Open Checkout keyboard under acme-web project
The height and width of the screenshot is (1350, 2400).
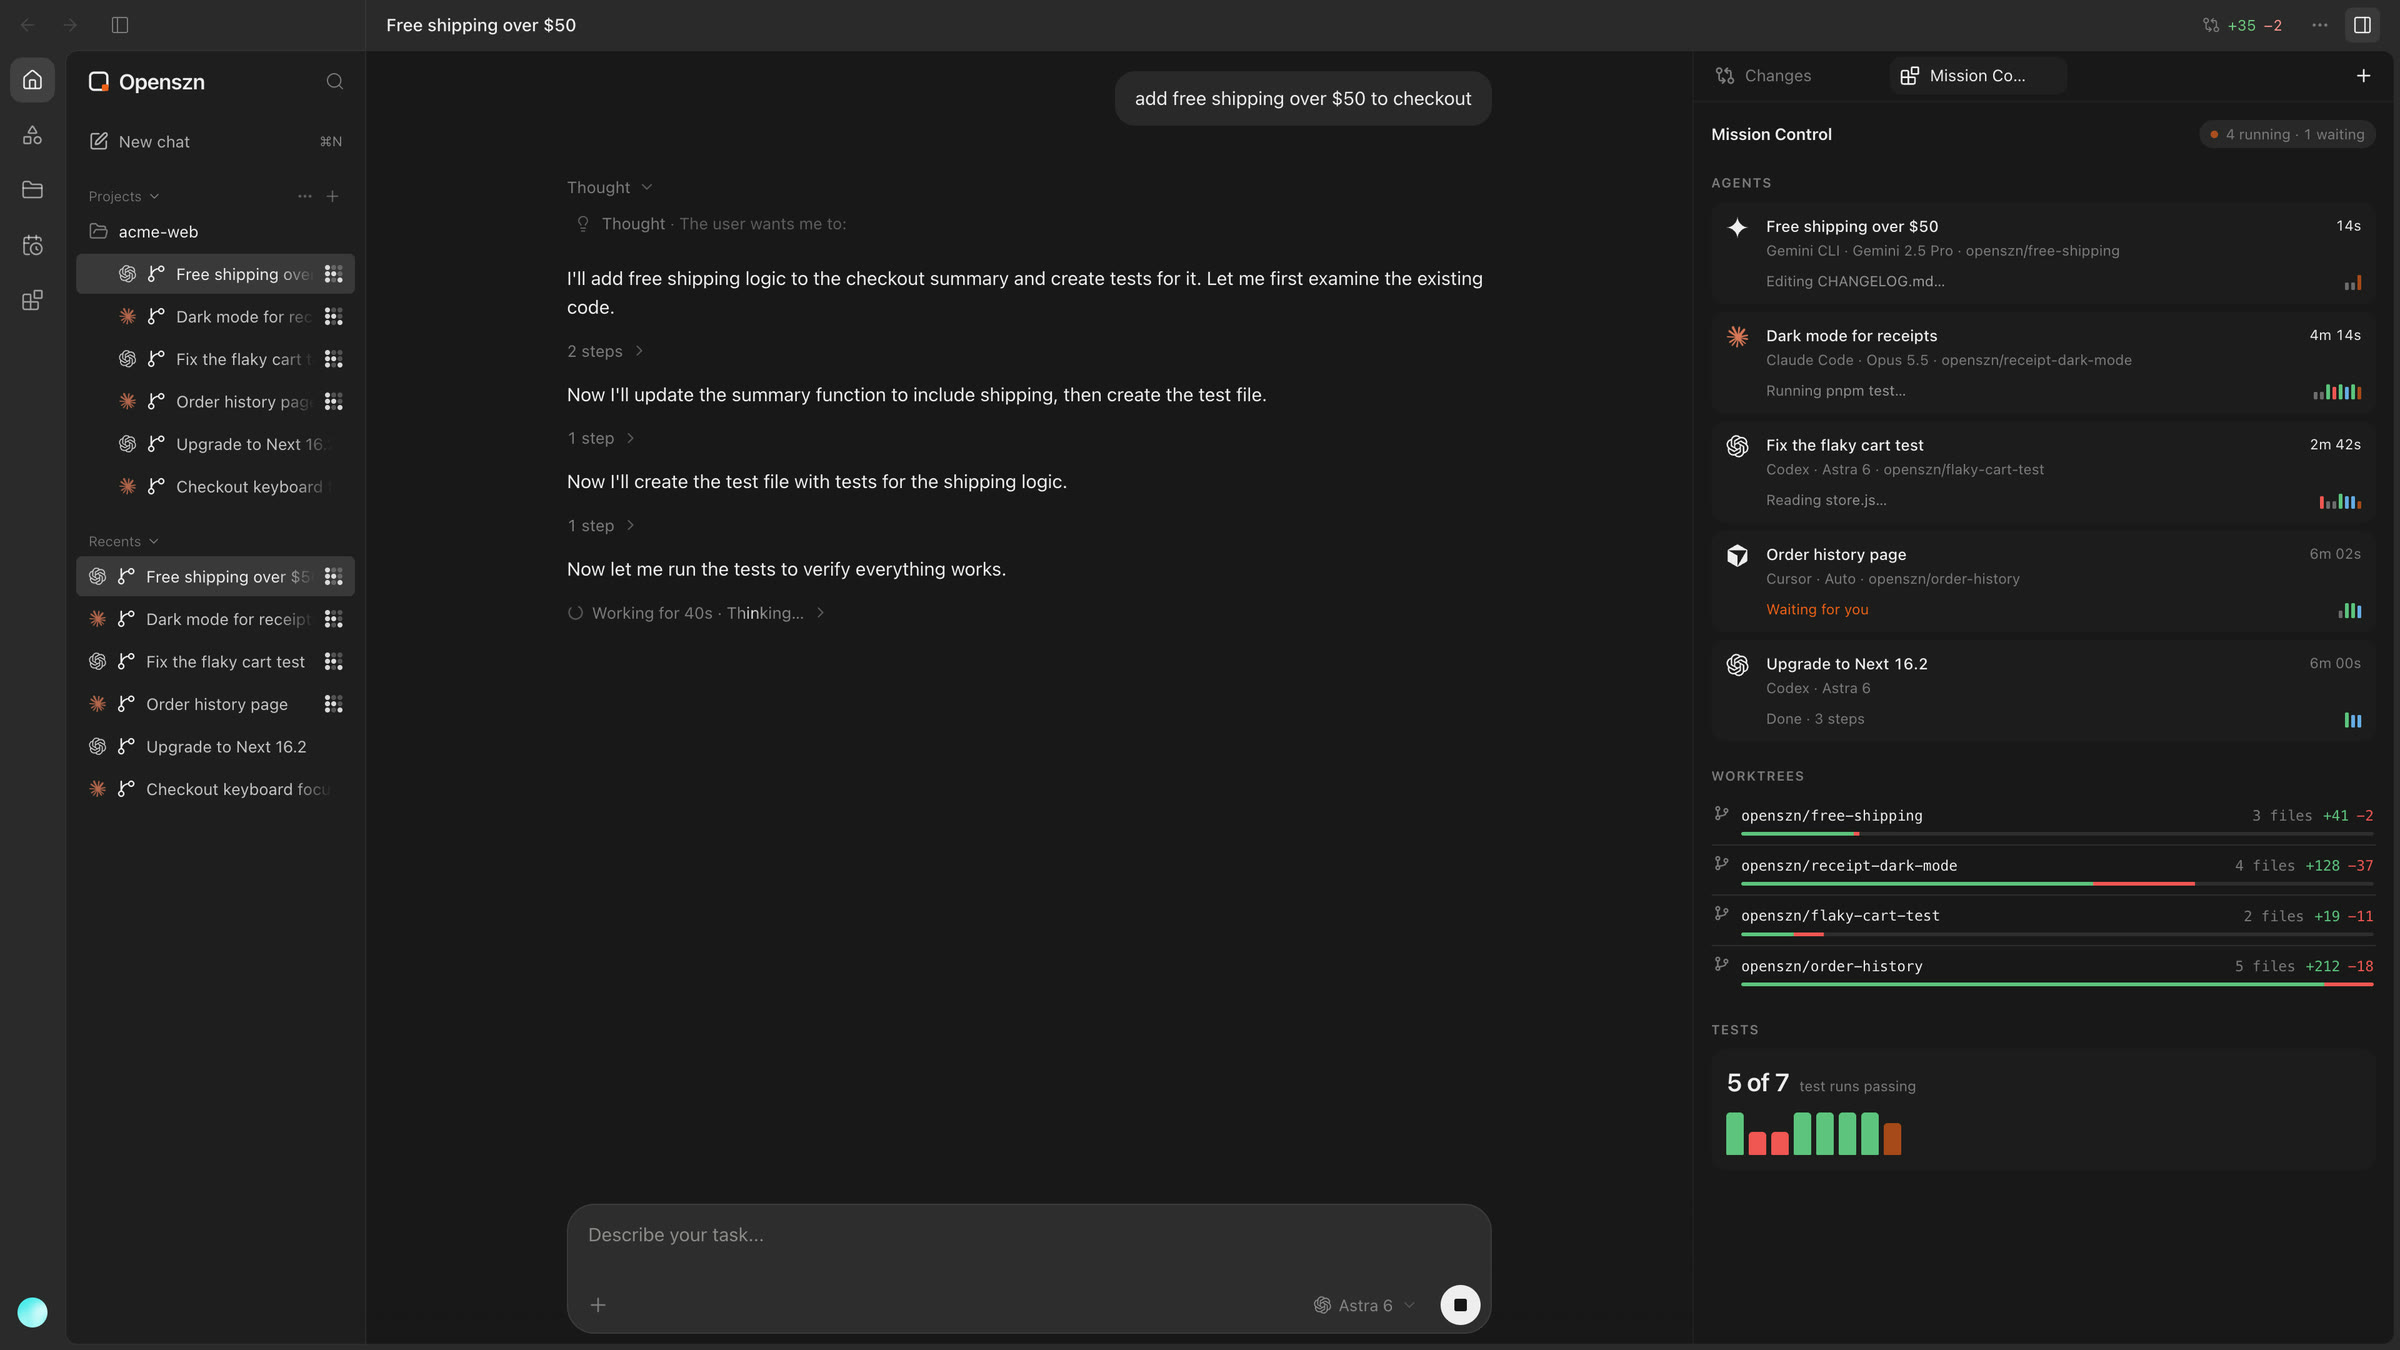point(215,487)
